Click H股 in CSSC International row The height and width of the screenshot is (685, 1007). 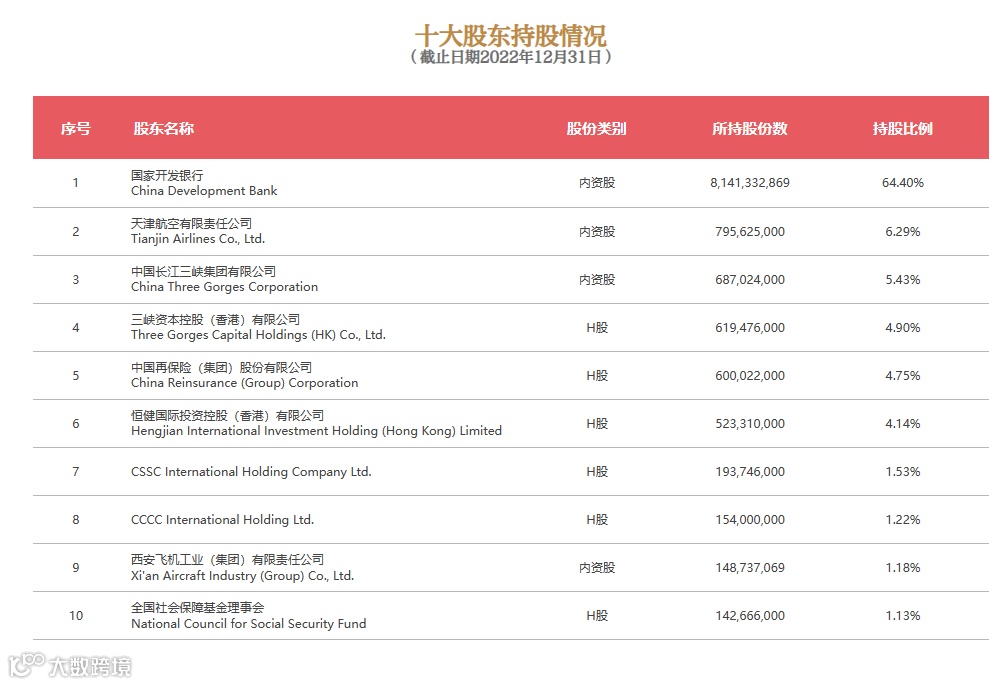coord(597,472)
